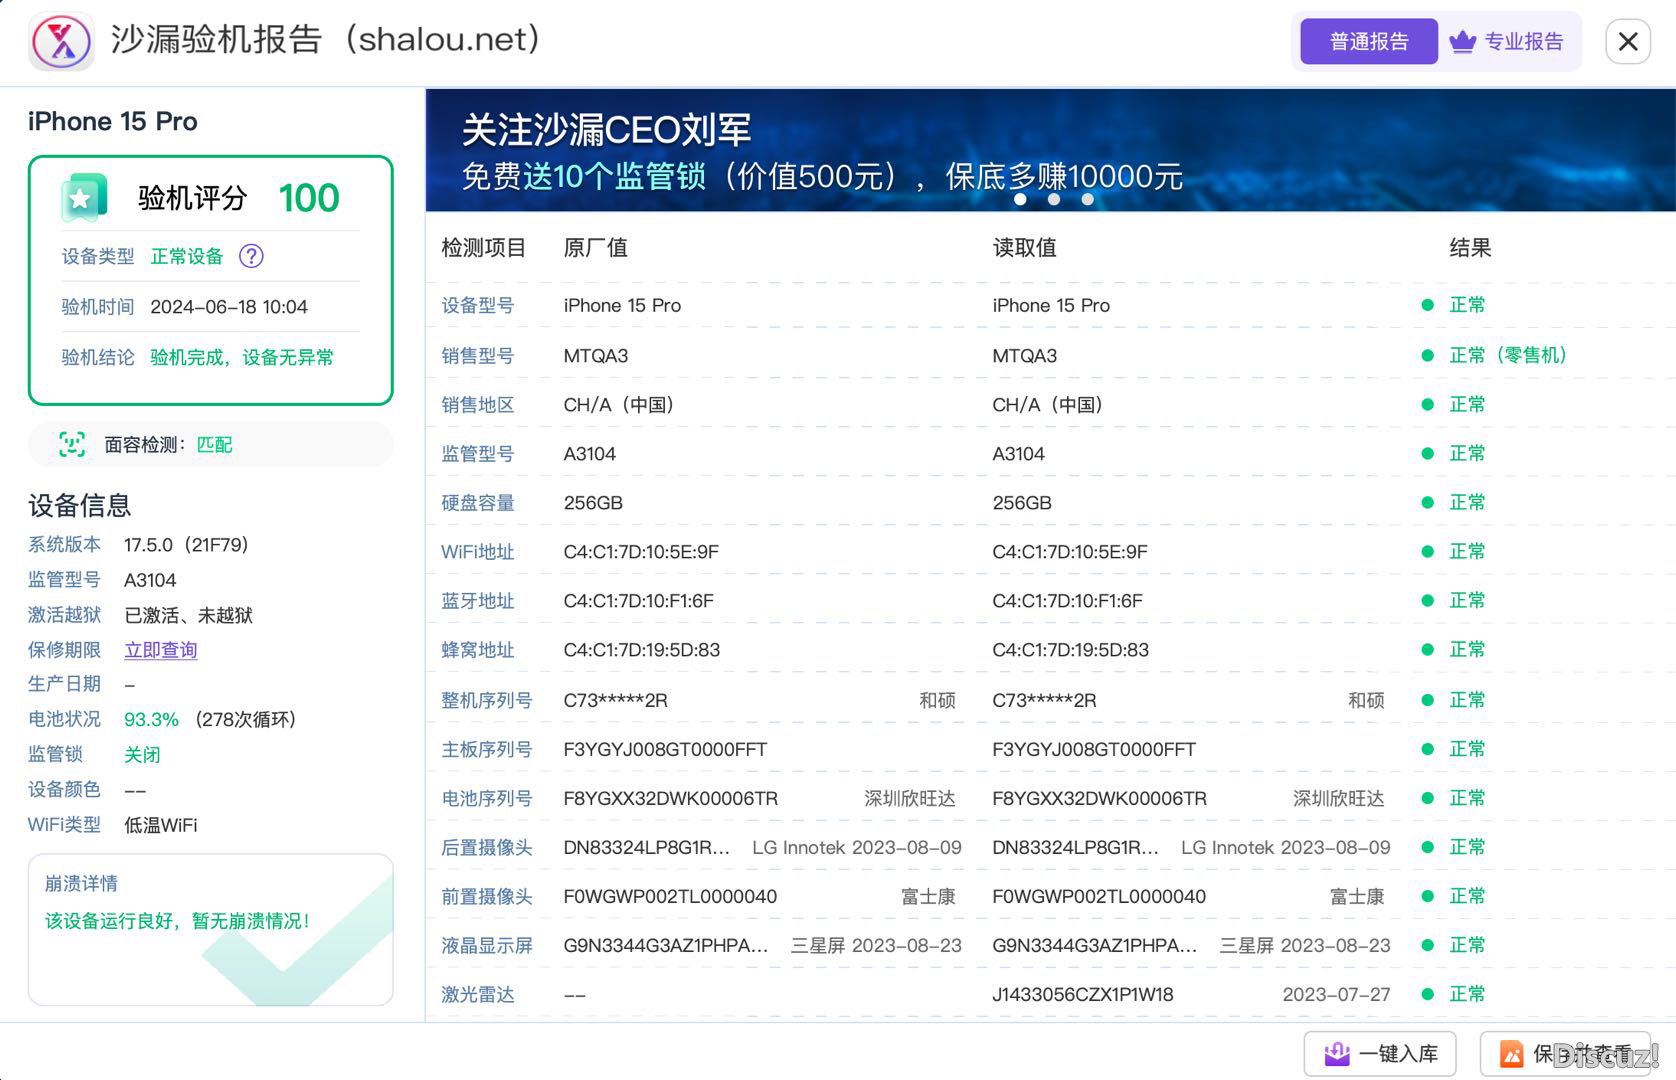
Task: Select the second banner carousel dot
Action: tap(1054, 199)
